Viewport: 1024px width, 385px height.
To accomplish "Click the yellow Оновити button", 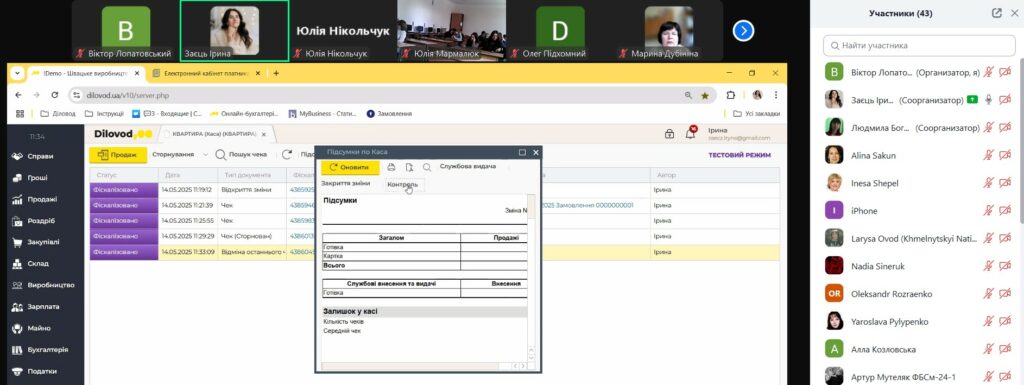I will click(x=350, y=168).
